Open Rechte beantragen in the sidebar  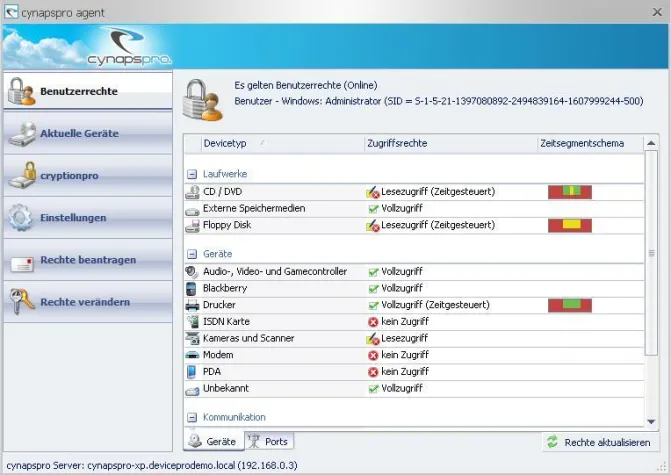[88, 259]
